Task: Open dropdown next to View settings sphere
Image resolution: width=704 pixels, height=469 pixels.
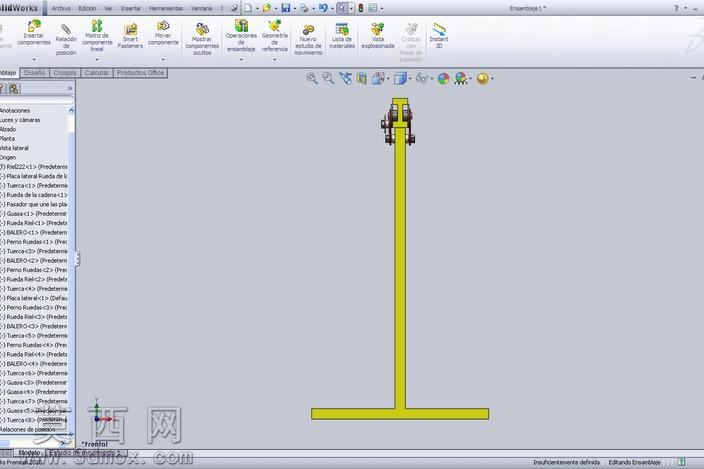Action: tap(493, 79)
